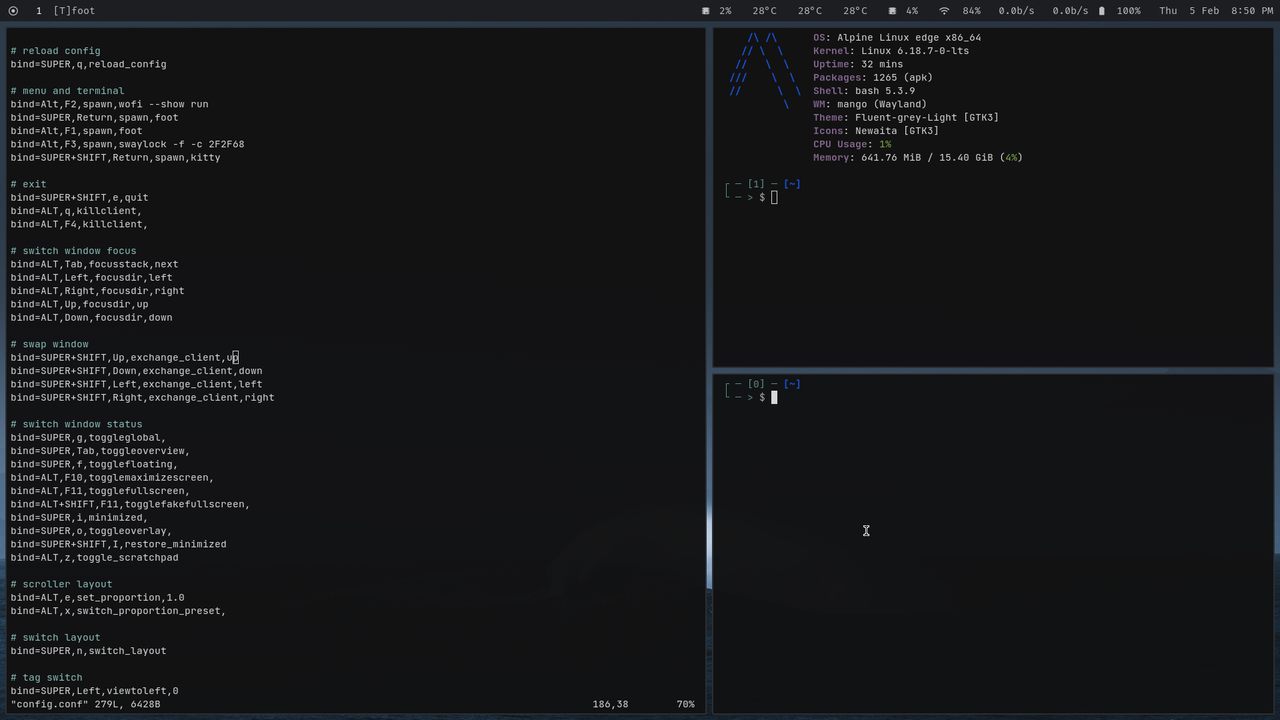Click the Kernel: Linux 6.18.7-0-lts line
The image size is (1280, 720).
click(x=891, y=51)
